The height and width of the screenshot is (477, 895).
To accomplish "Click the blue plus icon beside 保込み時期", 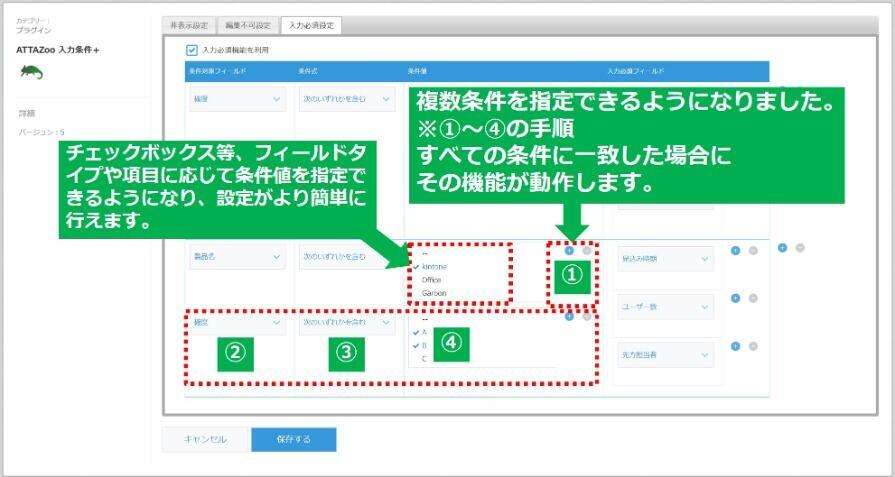I will coord(736,250).
